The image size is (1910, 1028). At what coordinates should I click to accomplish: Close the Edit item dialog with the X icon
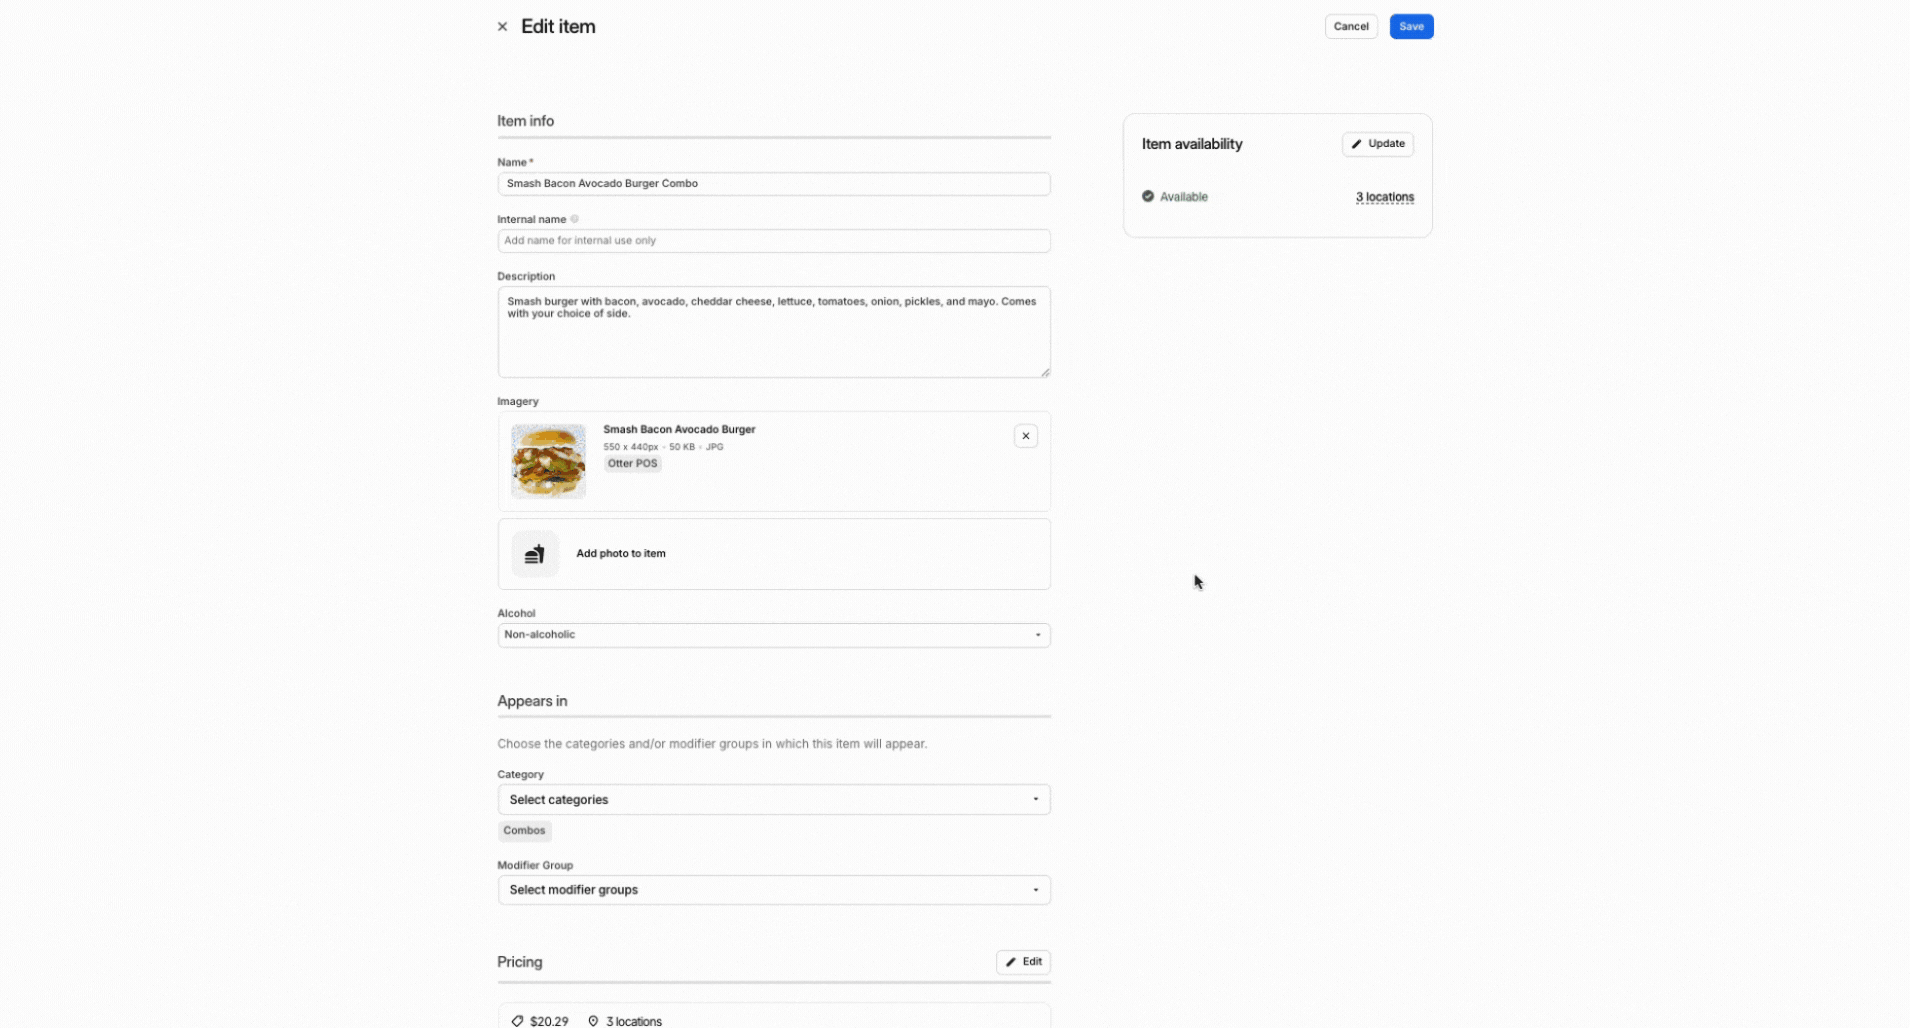tap(502, 27)
